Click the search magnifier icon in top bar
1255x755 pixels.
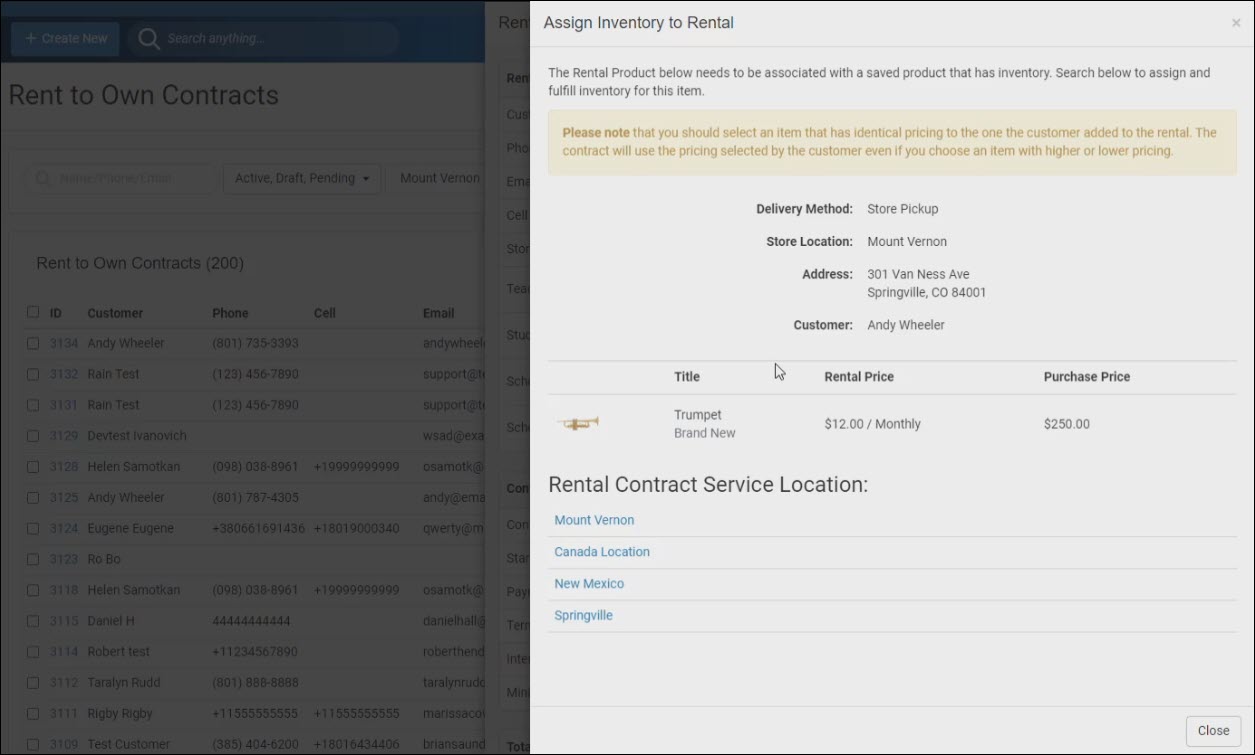coord(149,38)
